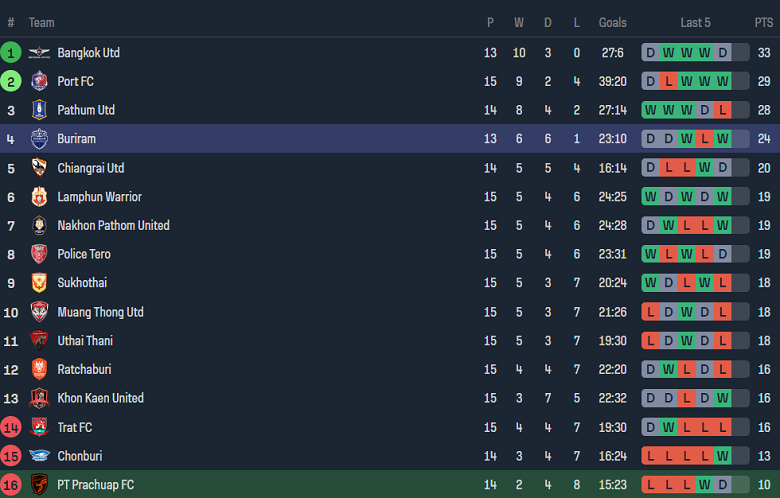Sort table by PTS column header
Image resolution: width=780 pixels, height=498 pixels.
click(x=764, y=22)
